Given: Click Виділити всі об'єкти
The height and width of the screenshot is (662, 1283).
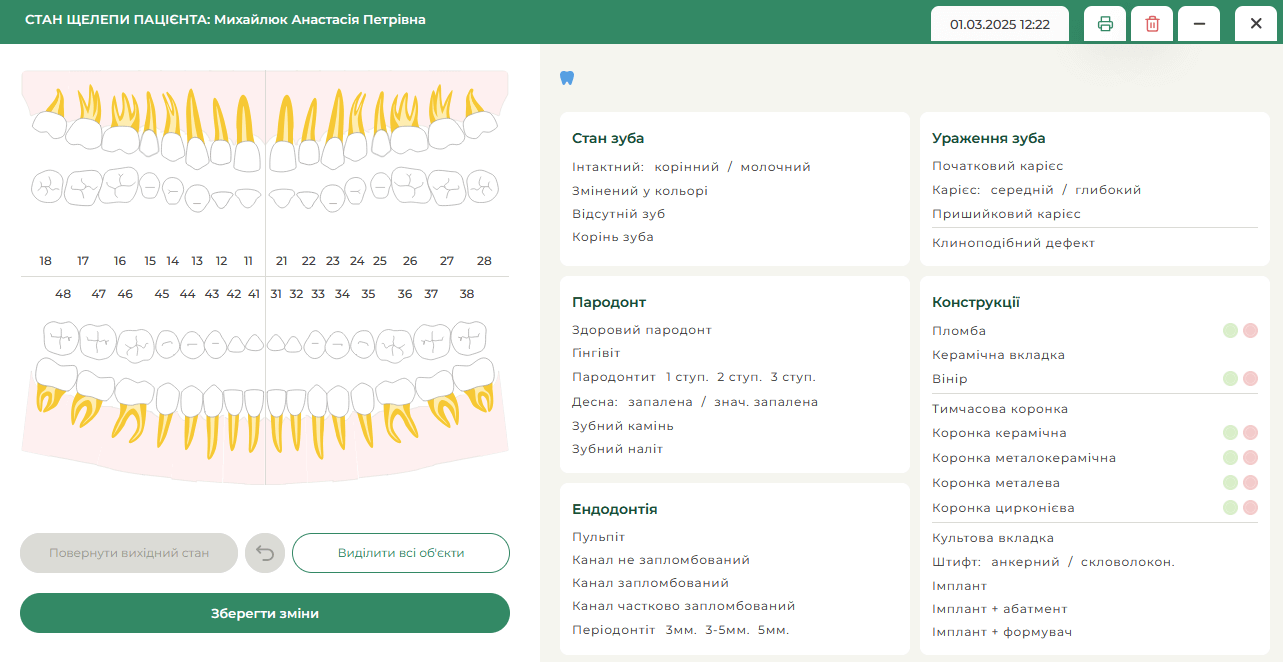Looking at the screenshot, I should point(400,552).
